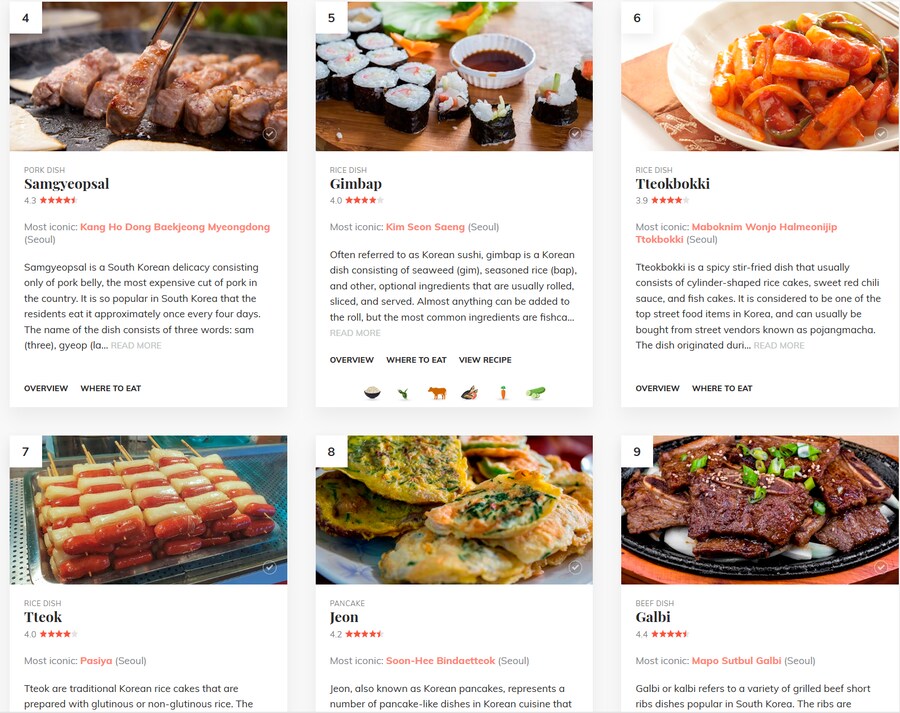The height and width of the screenshot is (713, 900).
Task: Click the beef cow ingredient icon
Action: click(x=437, y=393)
